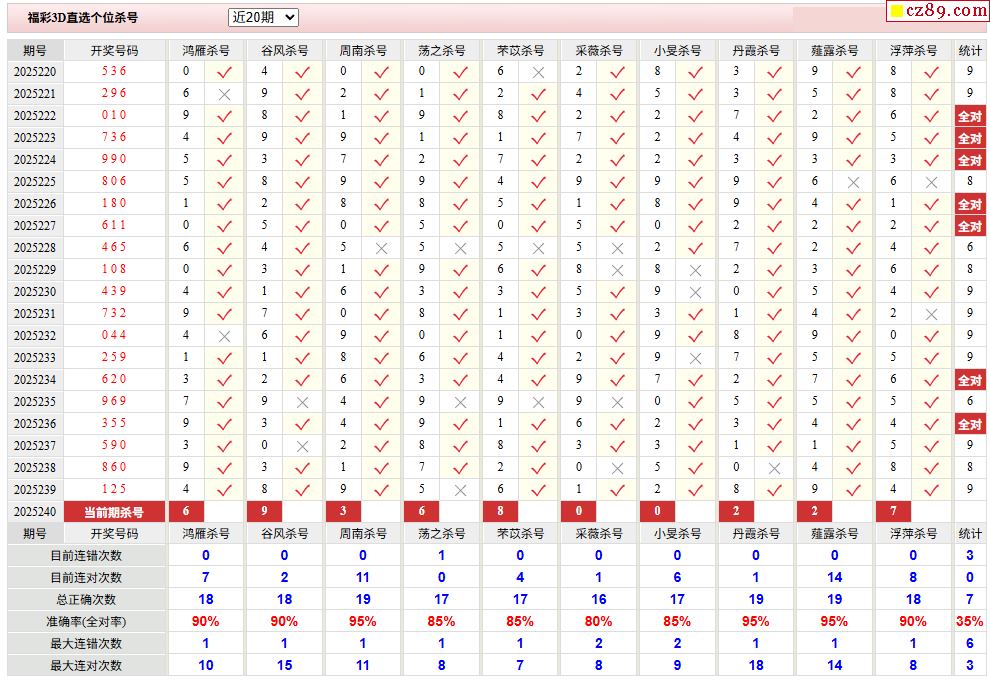Screen dimensions: 990x680
Task: Click the 周南杀号 X mark in row 2025228
Action: pos(381,249)
